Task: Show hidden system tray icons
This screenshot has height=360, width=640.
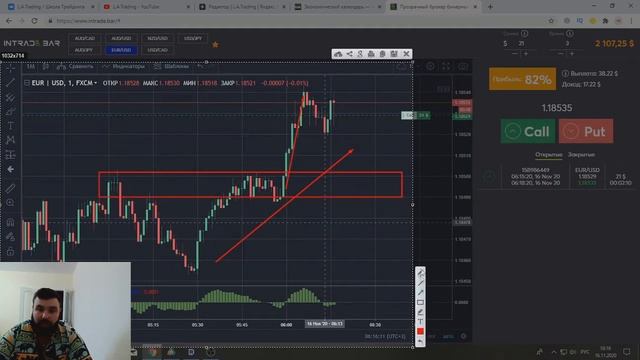Action: tap(554, 352)
